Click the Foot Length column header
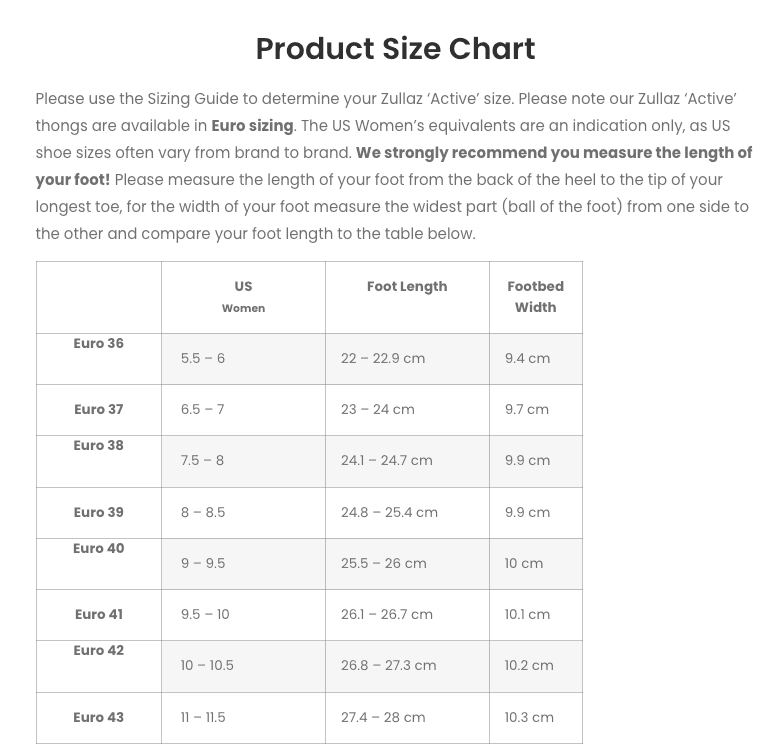The width and height of the screenshot is (757, 752). tap(406, 287)
